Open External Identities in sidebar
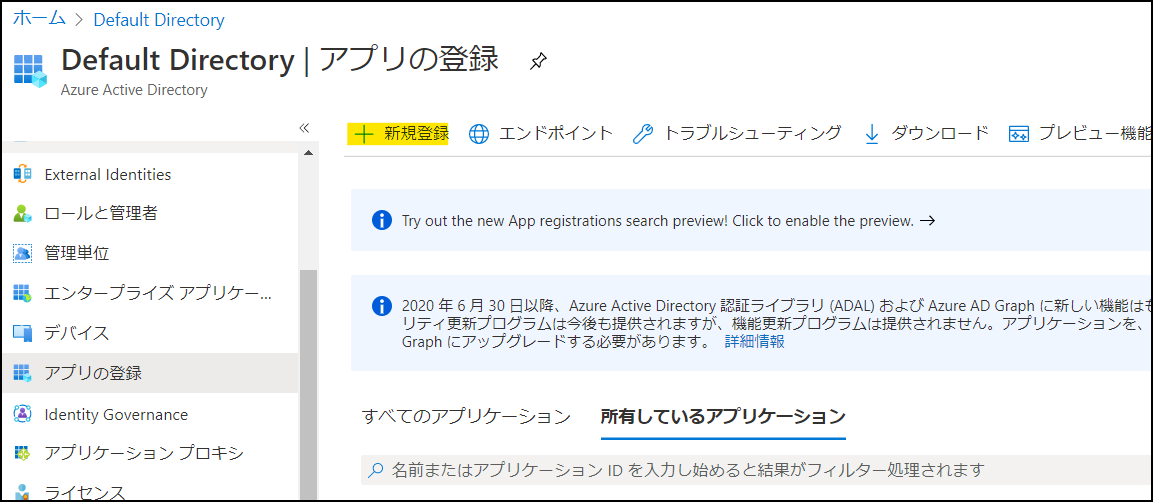This screenshot has height=502, width=1153. click(149, 175)
